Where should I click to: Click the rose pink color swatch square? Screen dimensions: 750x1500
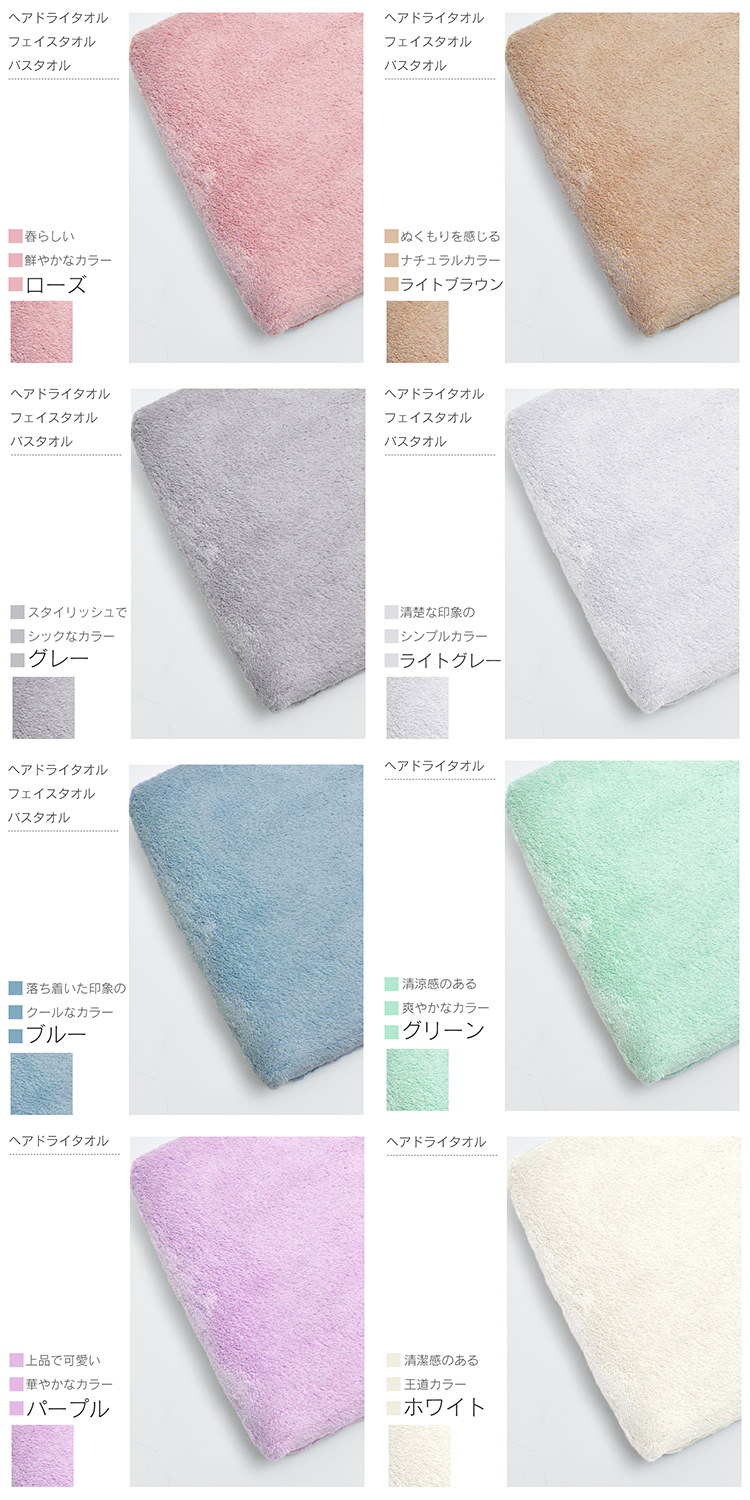point(42,332)
